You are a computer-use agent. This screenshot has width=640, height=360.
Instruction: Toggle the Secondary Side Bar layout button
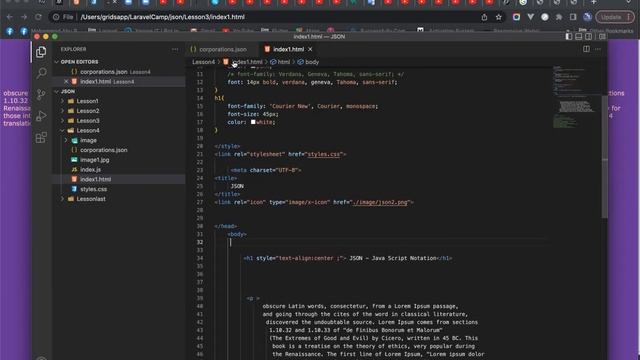pos(589,36)
